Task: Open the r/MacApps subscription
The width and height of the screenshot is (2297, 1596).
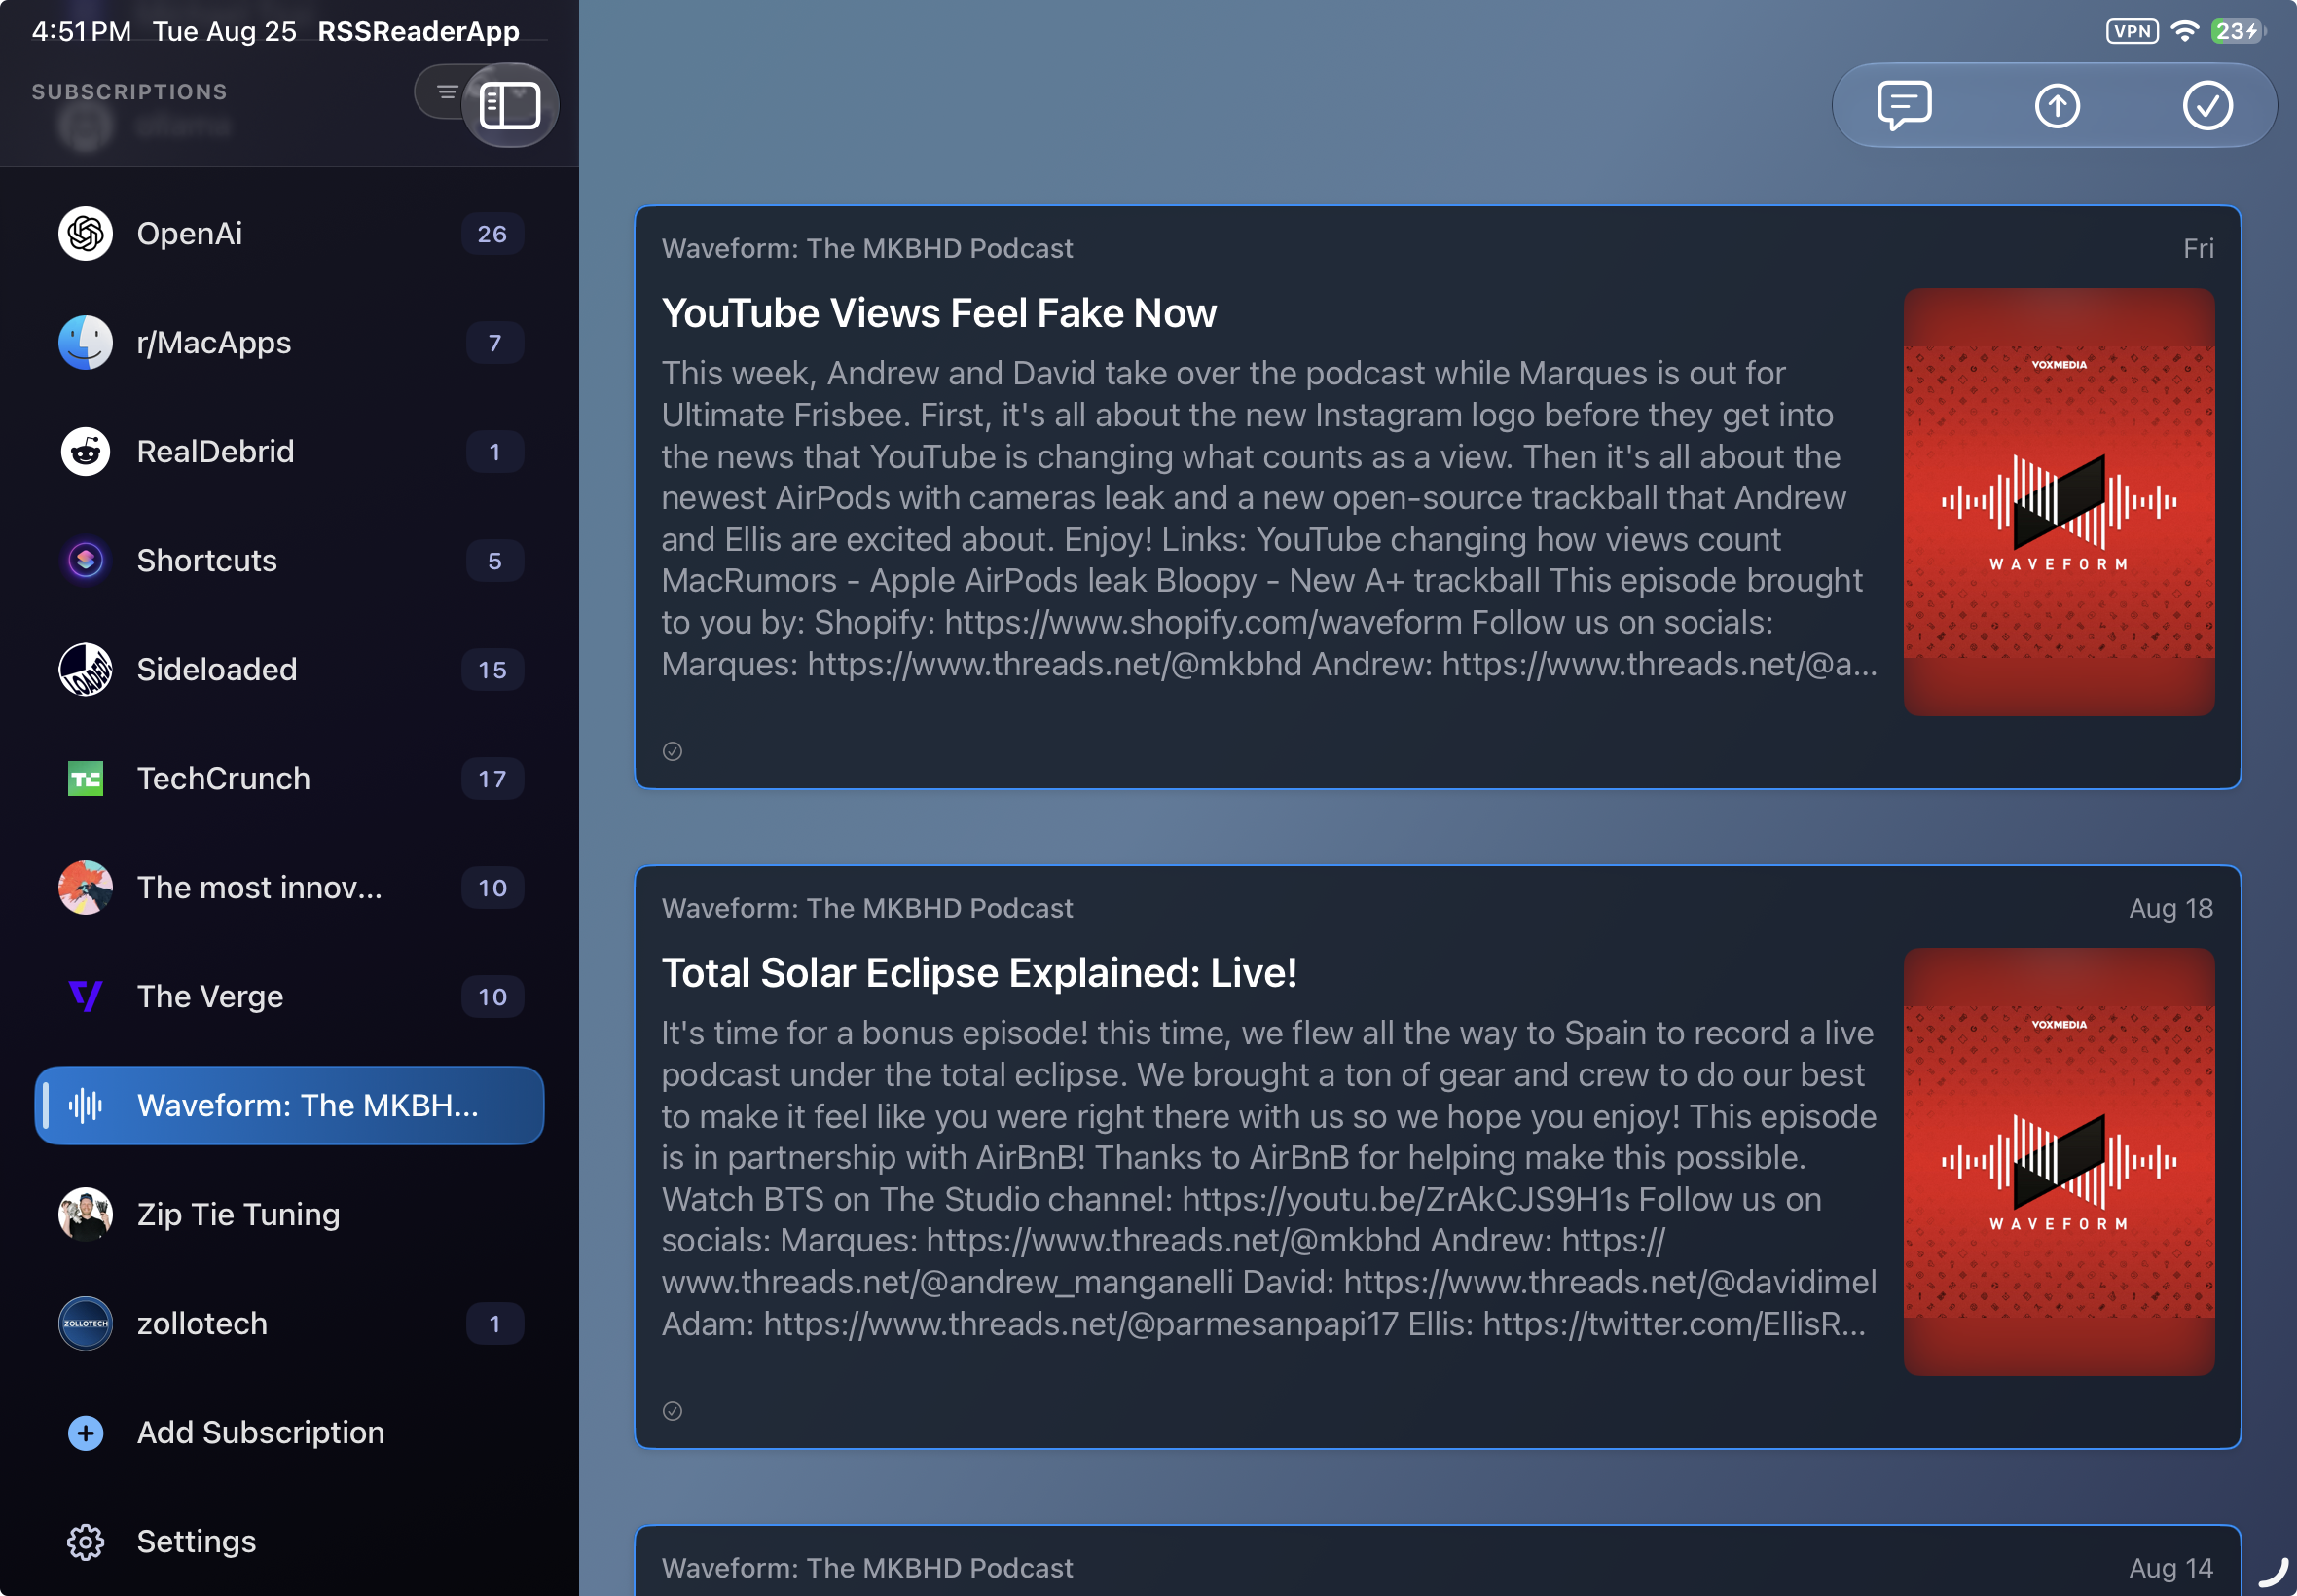Action: click(289, 343)
